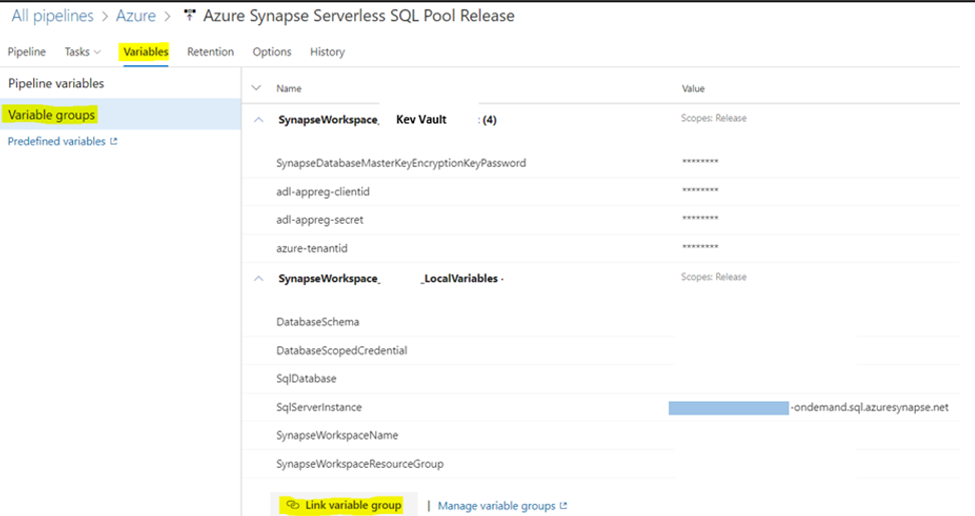This screenshot has width=975, height=516.
Task: Switch to the Pipeline tab
Action: pos(27,52)
